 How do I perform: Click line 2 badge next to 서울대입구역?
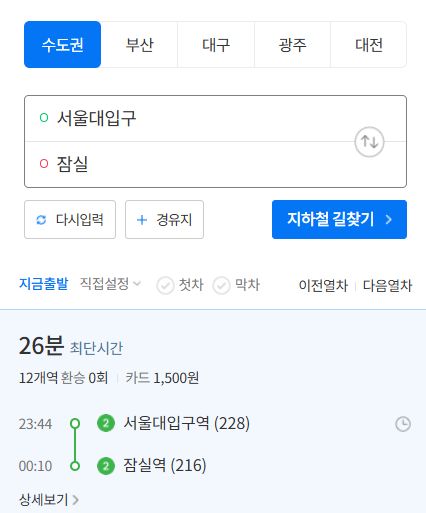tap(106, 423)
